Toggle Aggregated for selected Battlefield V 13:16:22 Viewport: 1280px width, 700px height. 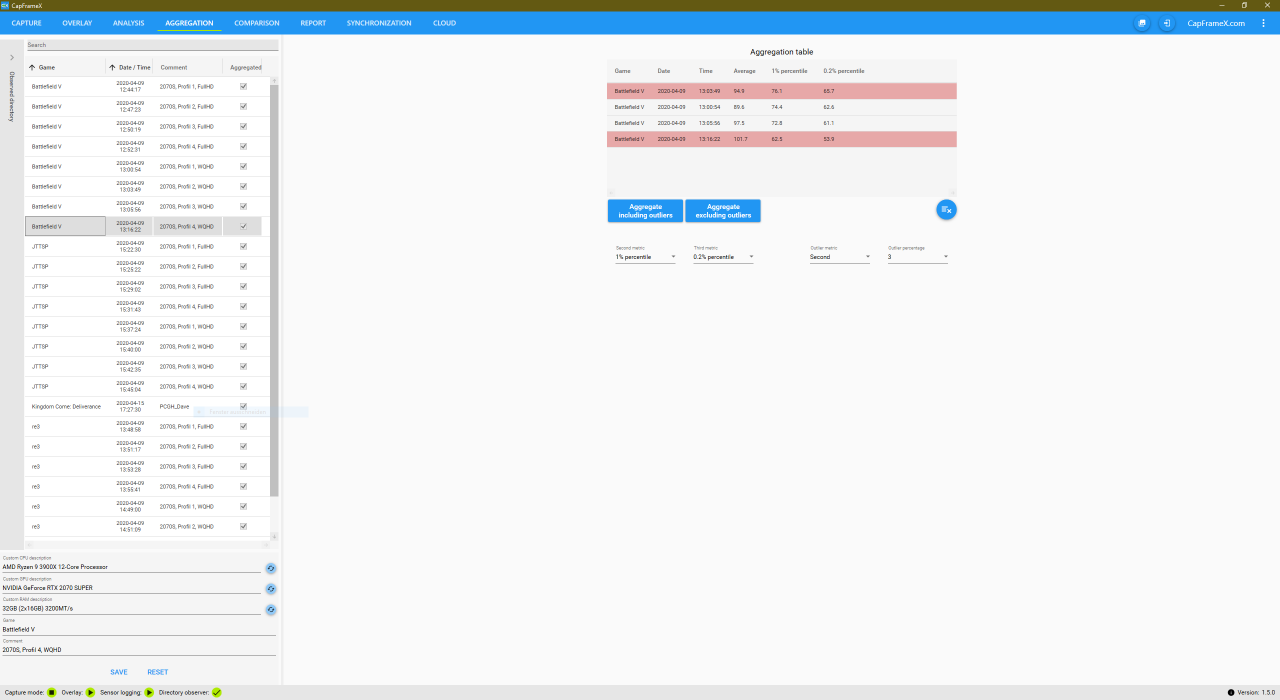tap(243, 226)
